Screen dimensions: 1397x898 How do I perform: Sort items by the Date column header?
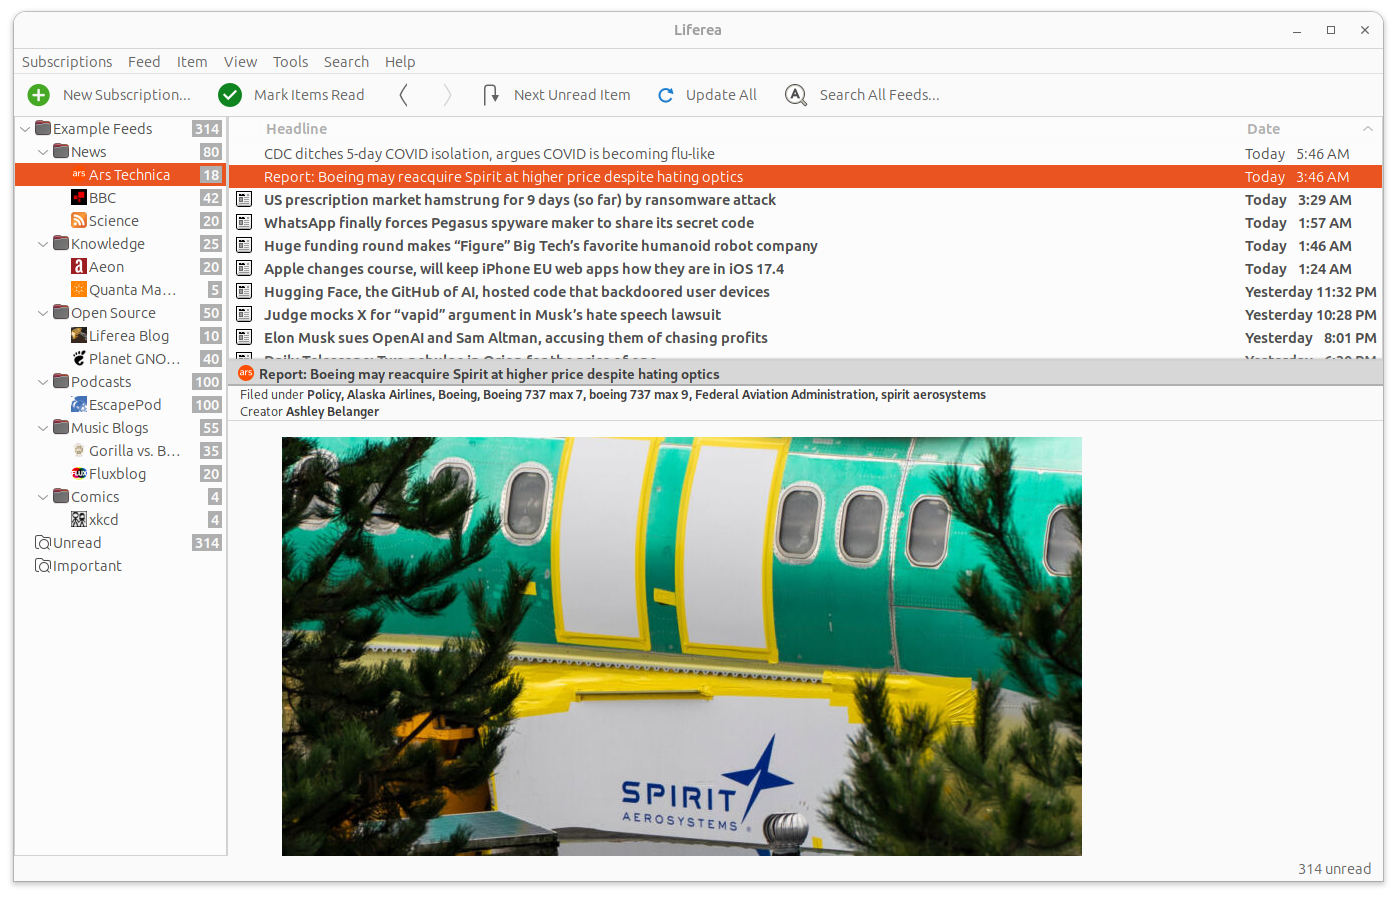(x=1263, y=129)
